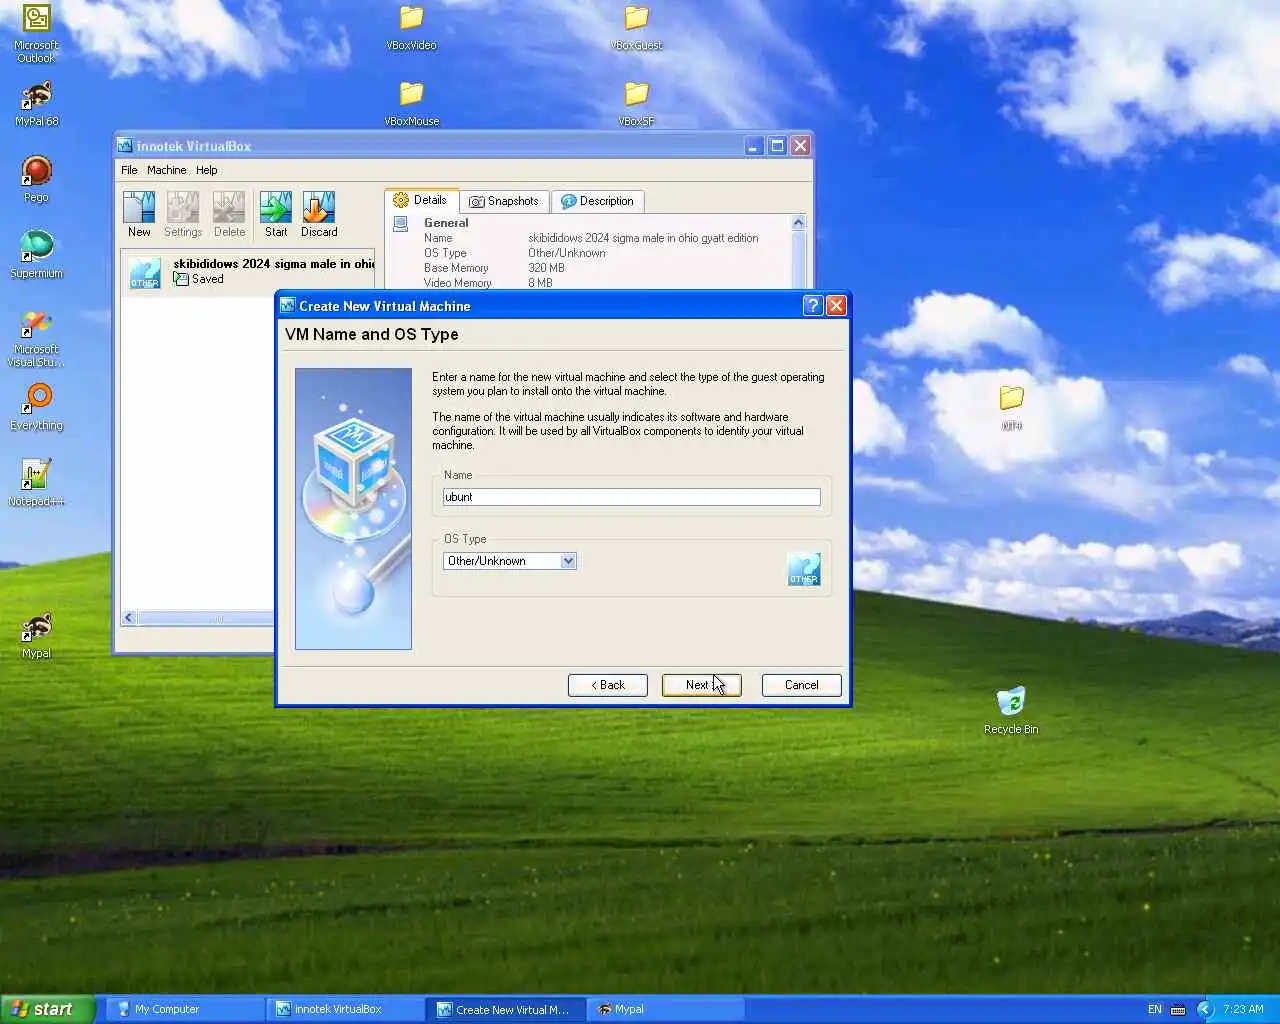Switch to the Snapshots tab
This screenshot has height=1024, width=1280.
pyautogui.click(x=504, y=201)
